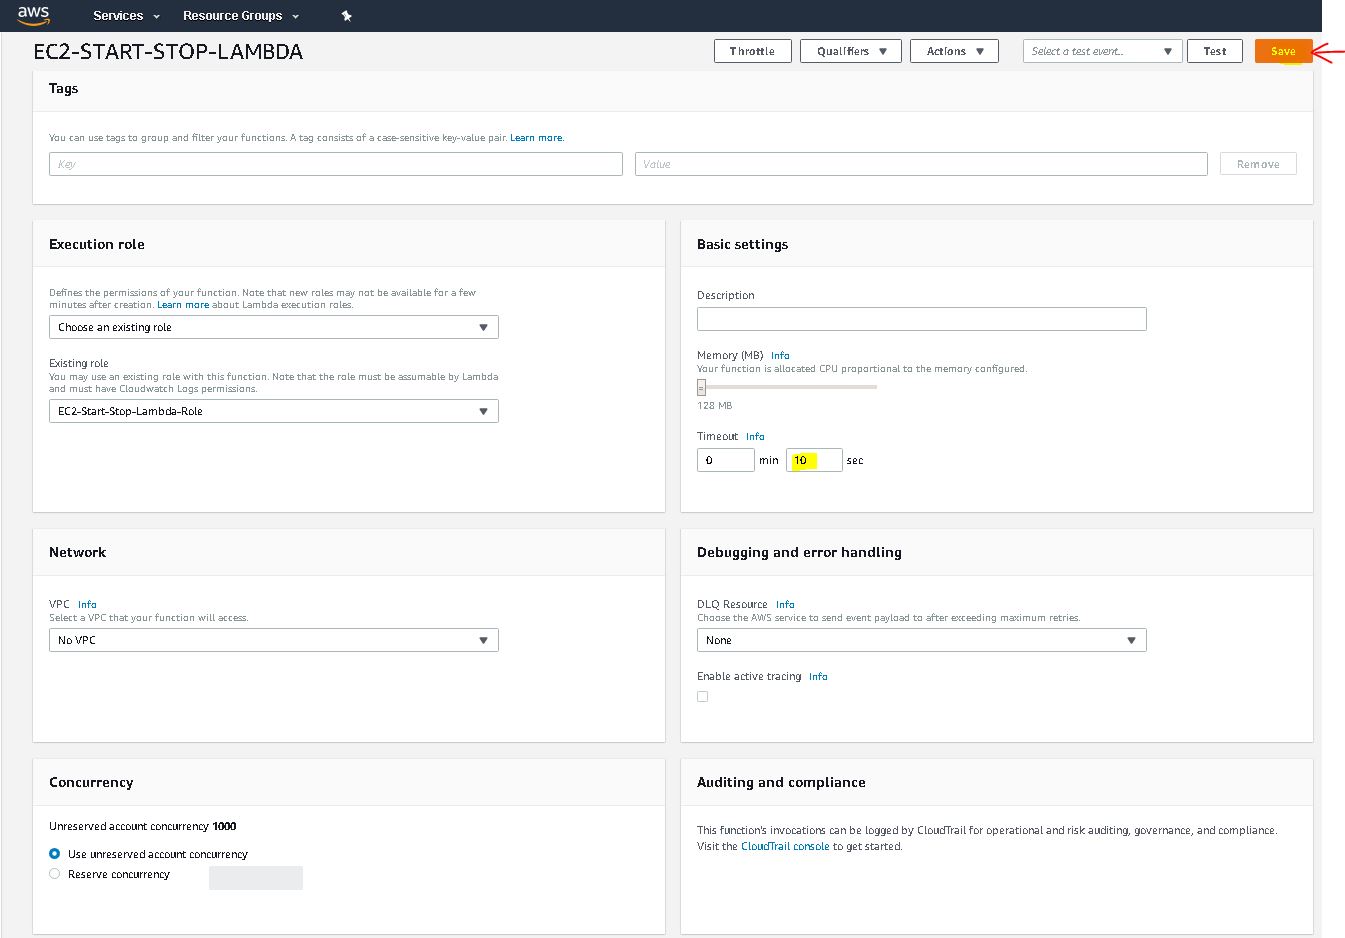Click the AWS logo home icon

click(x=33, y=15)
